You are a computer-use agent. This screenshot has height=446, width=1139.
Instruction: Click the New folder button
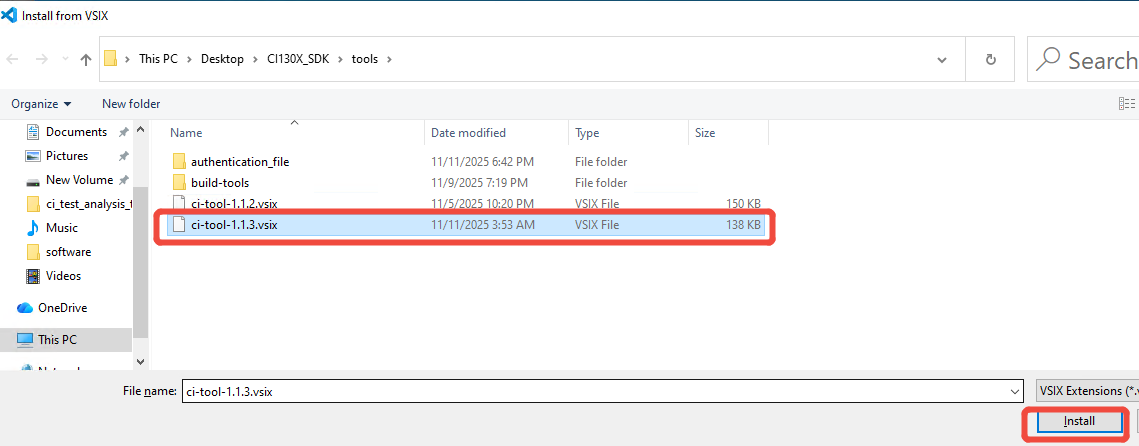click(x=131, y=104)
